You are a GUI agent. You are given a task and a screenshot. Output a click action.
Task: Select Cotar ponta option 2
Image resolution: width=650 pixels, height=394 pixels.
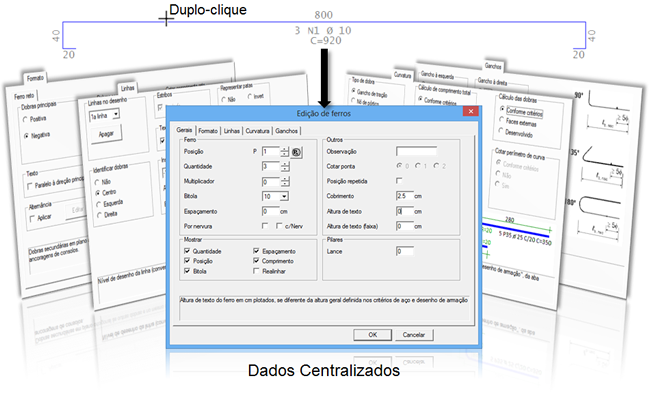coord(436,166)
